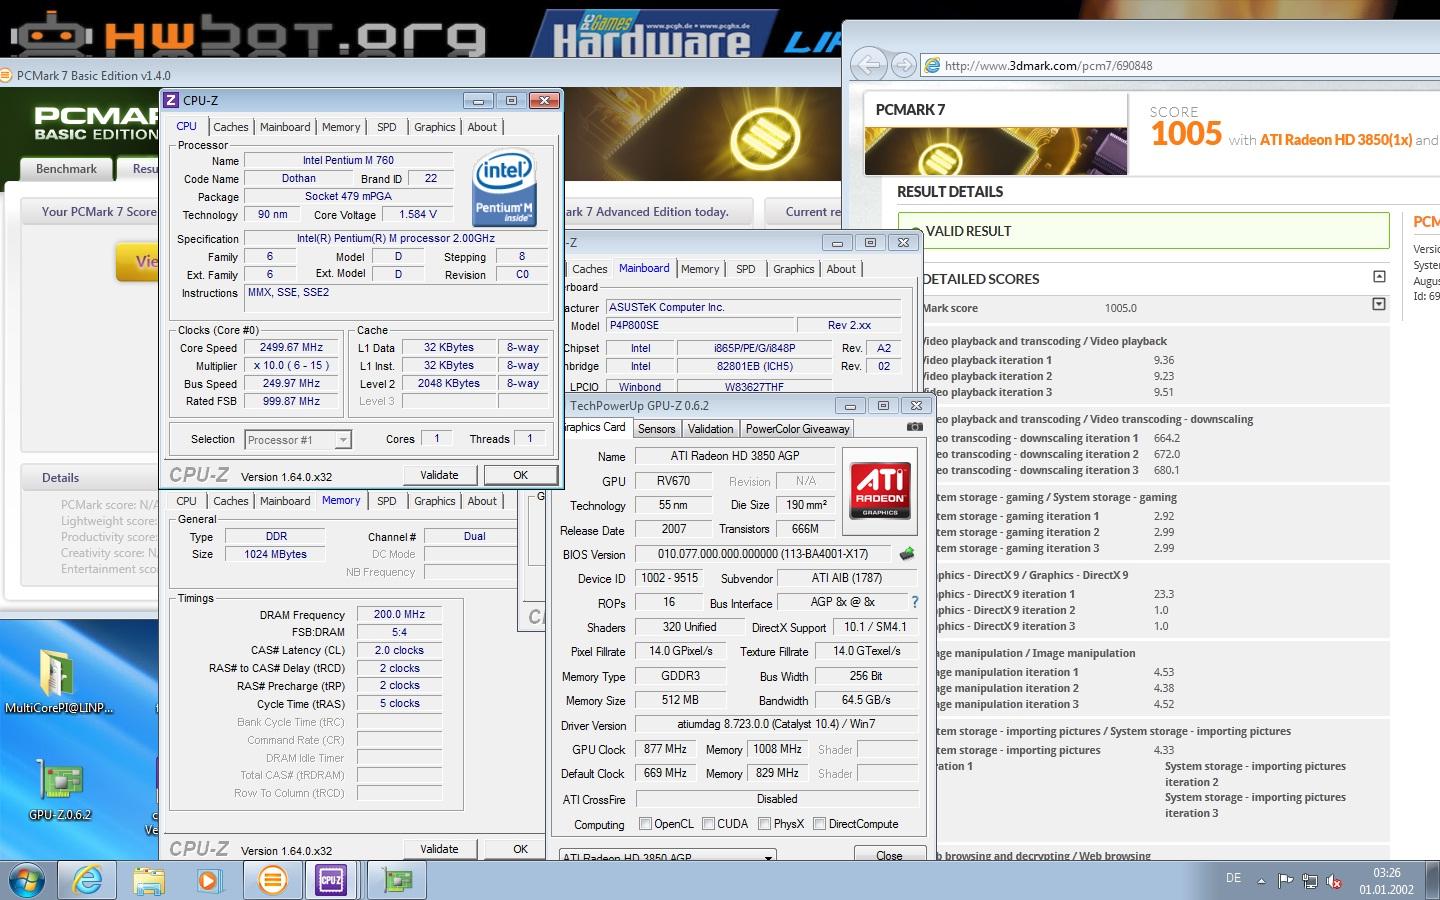Show hidden tray icons arrow
This screenshot has width=1440, height=900.
(x=1261, y=881)
